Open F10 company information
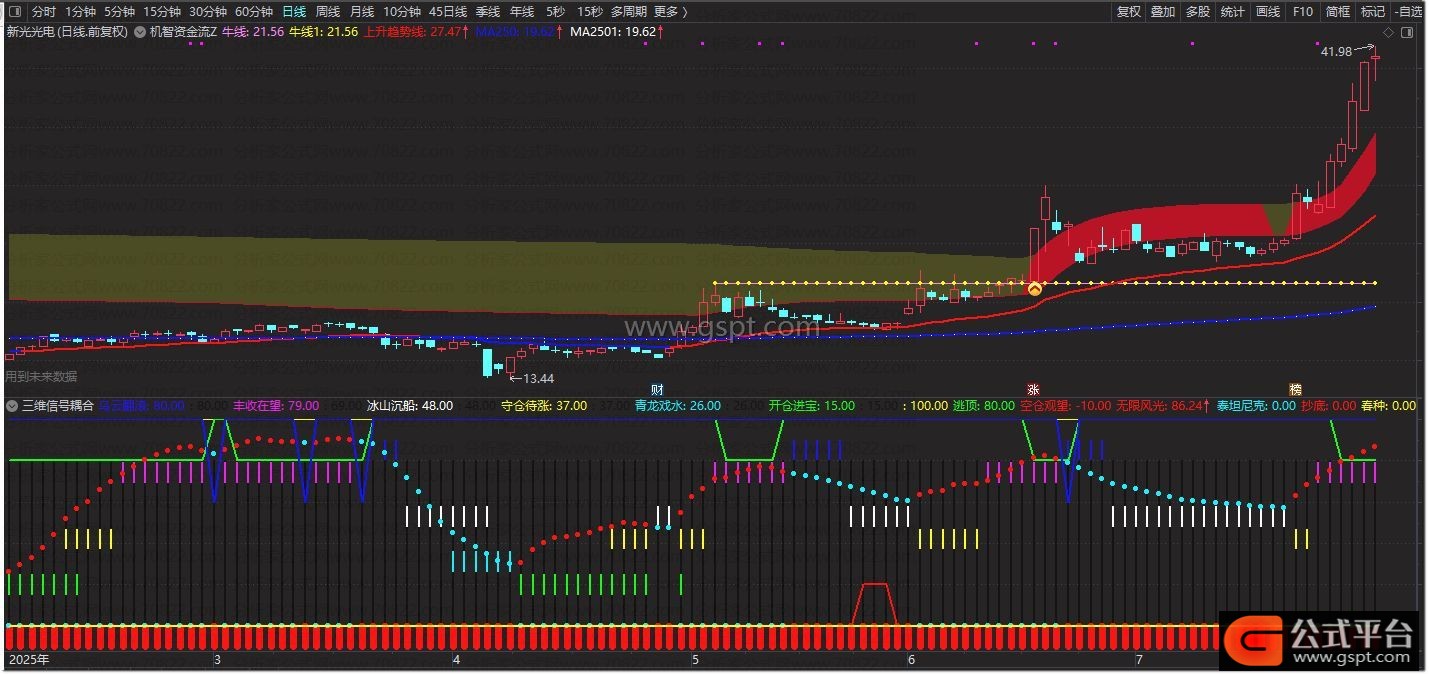The width and height of the screenshot is (1429, 674). (1302, 12)
